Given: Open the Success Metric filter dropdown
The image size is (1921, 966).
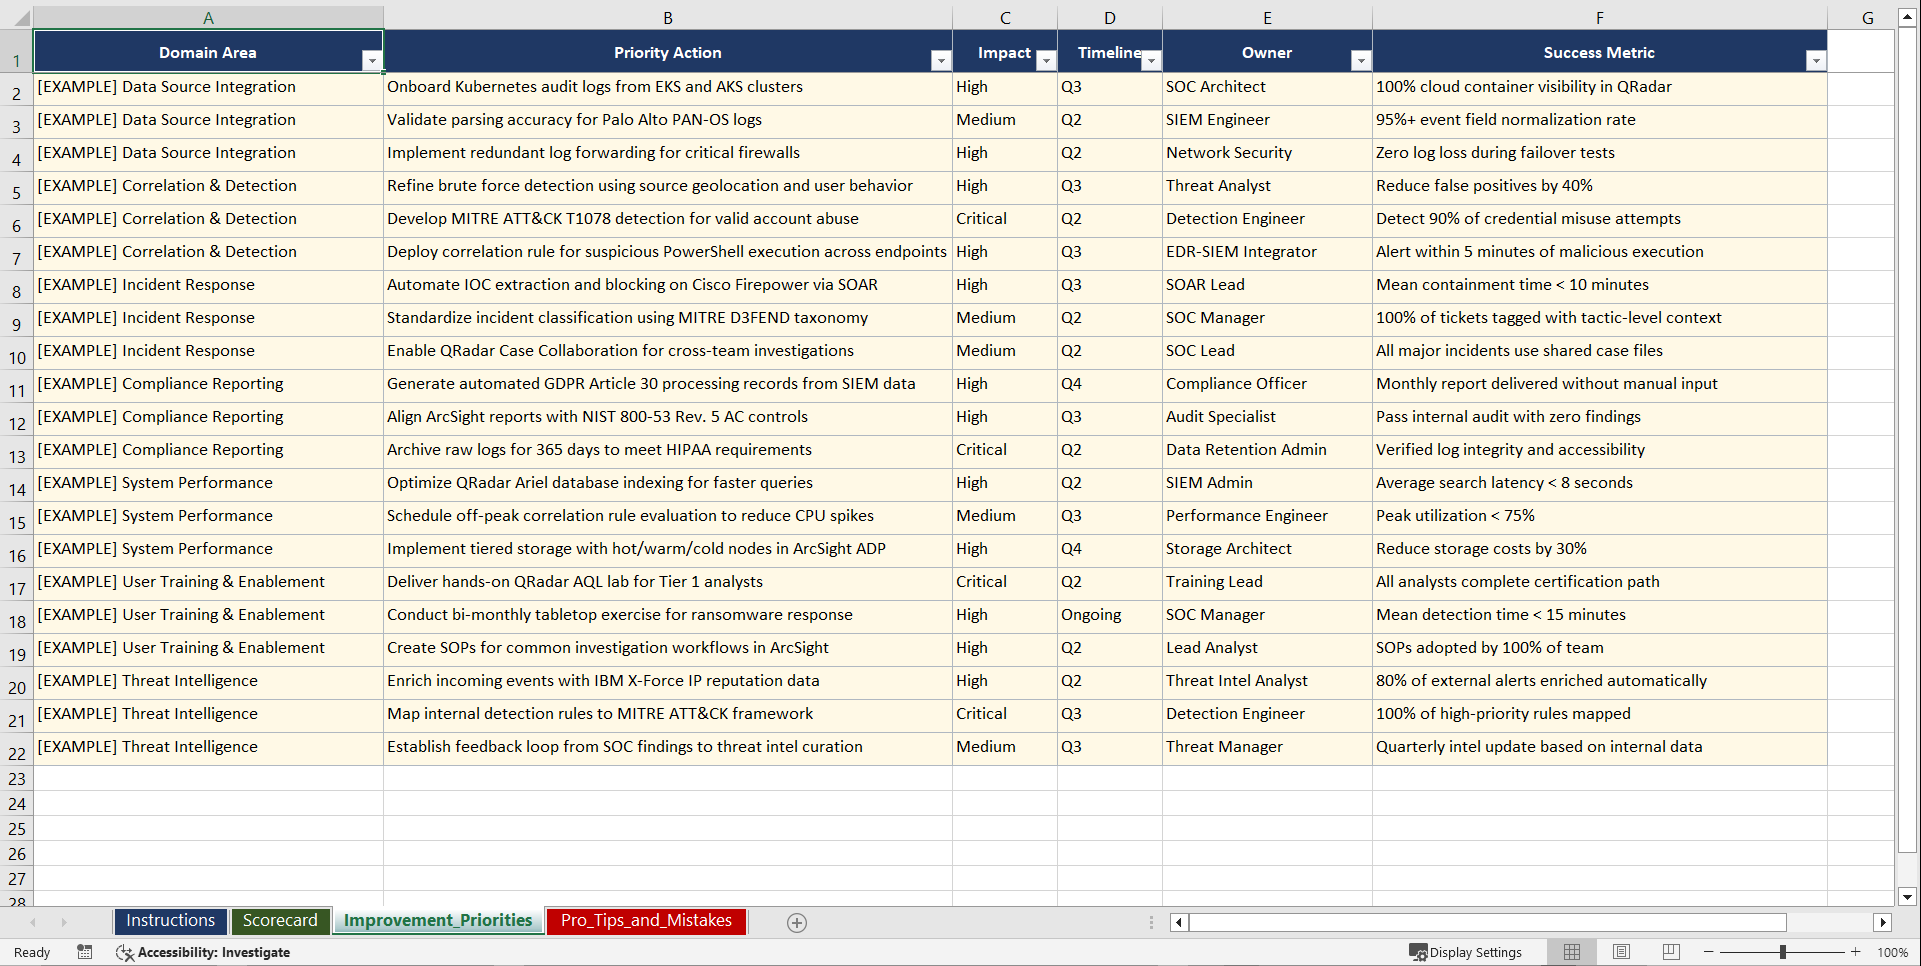Looking at the screenshot, I should pyautogui.click(x=1817, y=60).
